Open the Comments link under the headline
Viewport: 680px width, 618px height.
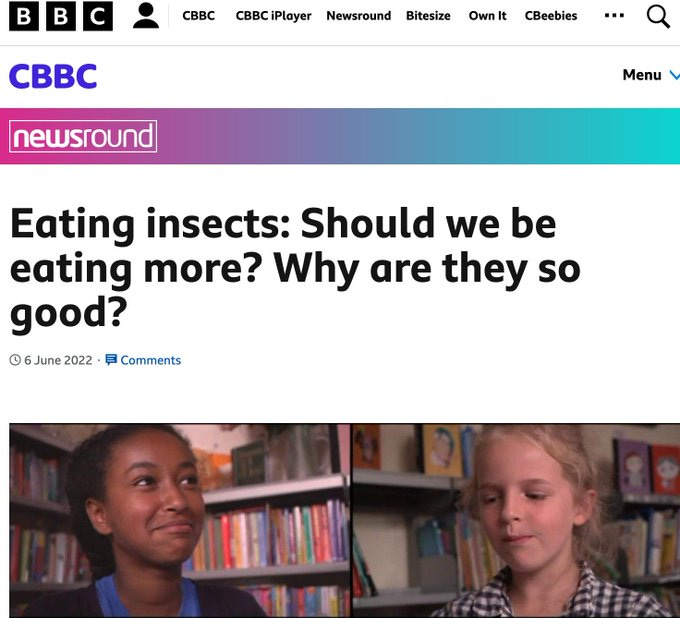150,360
